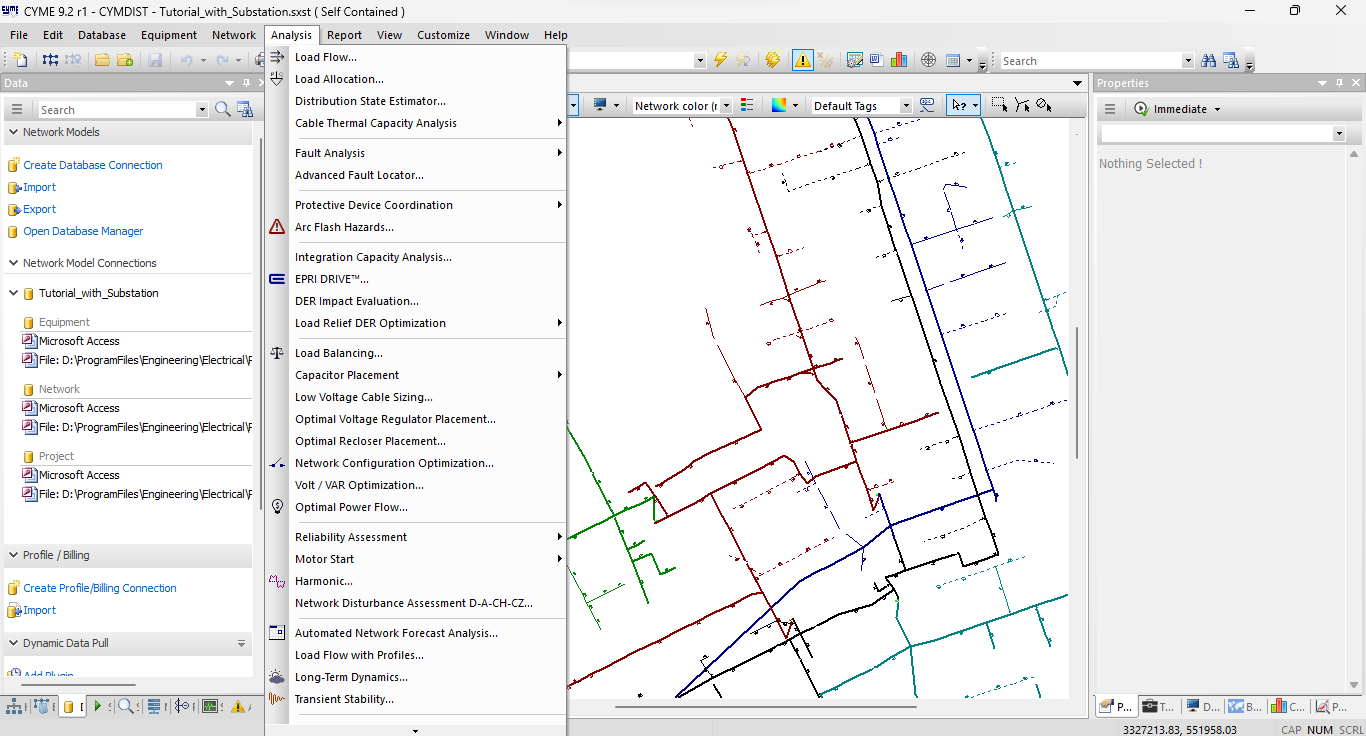
Task: Click the tag label display icon
Action: point(927,105)
